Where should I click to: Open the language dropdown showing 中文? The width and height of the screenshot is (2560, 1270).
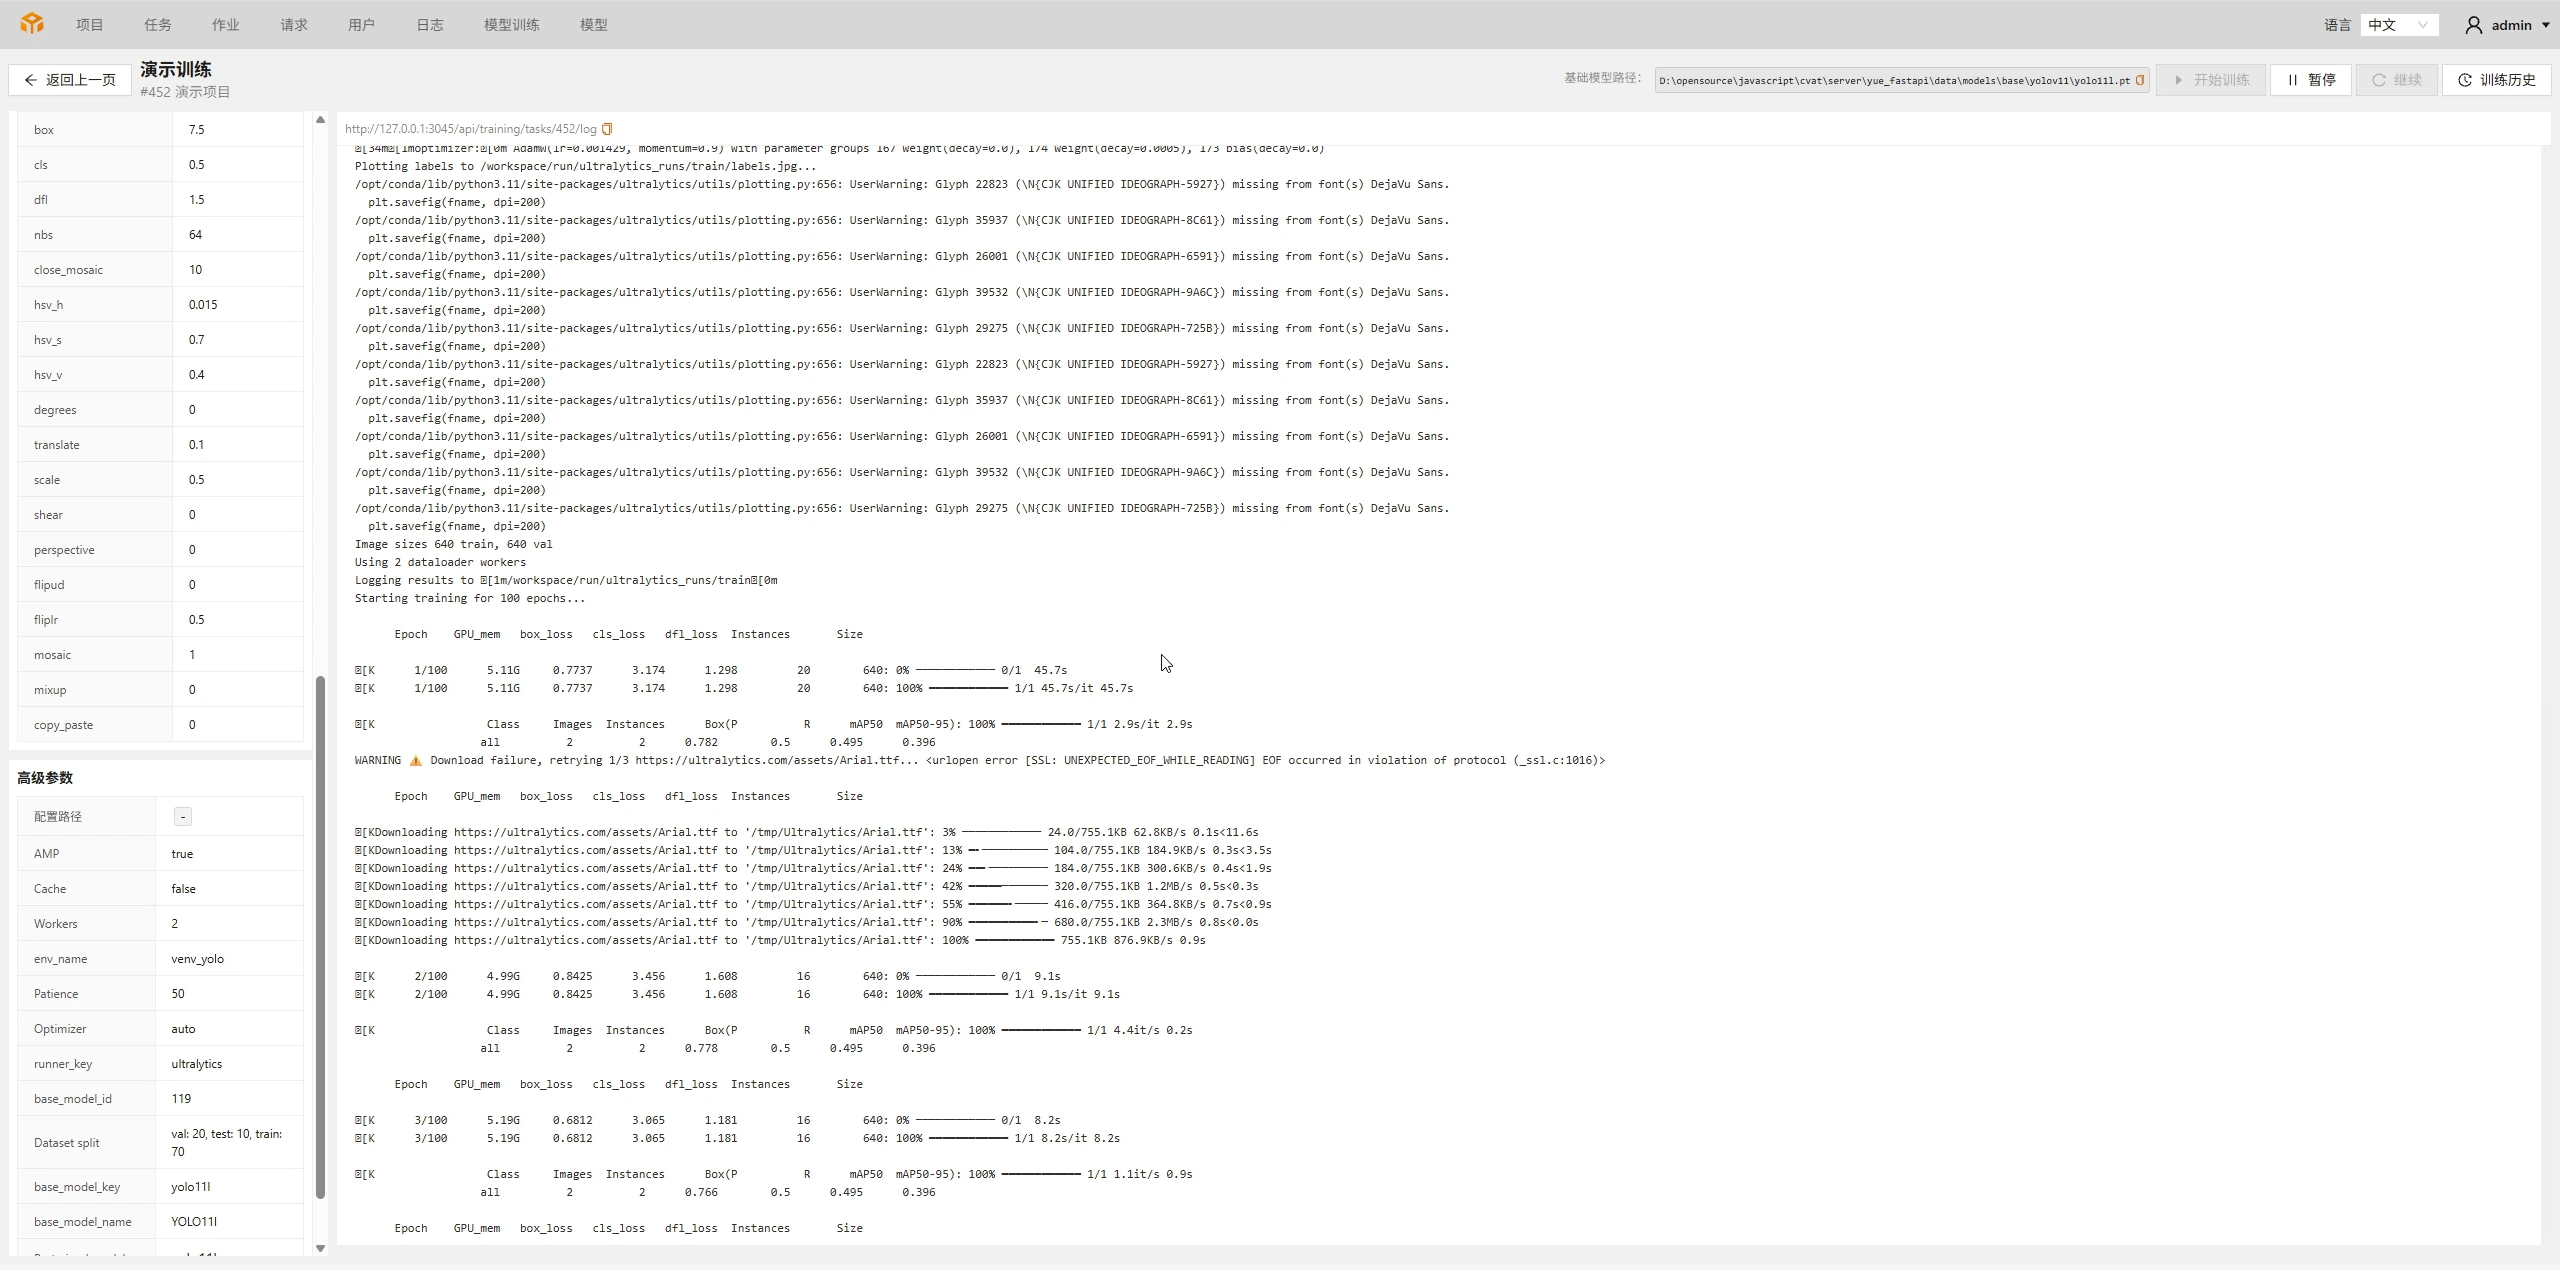[x=2399, y=25]
